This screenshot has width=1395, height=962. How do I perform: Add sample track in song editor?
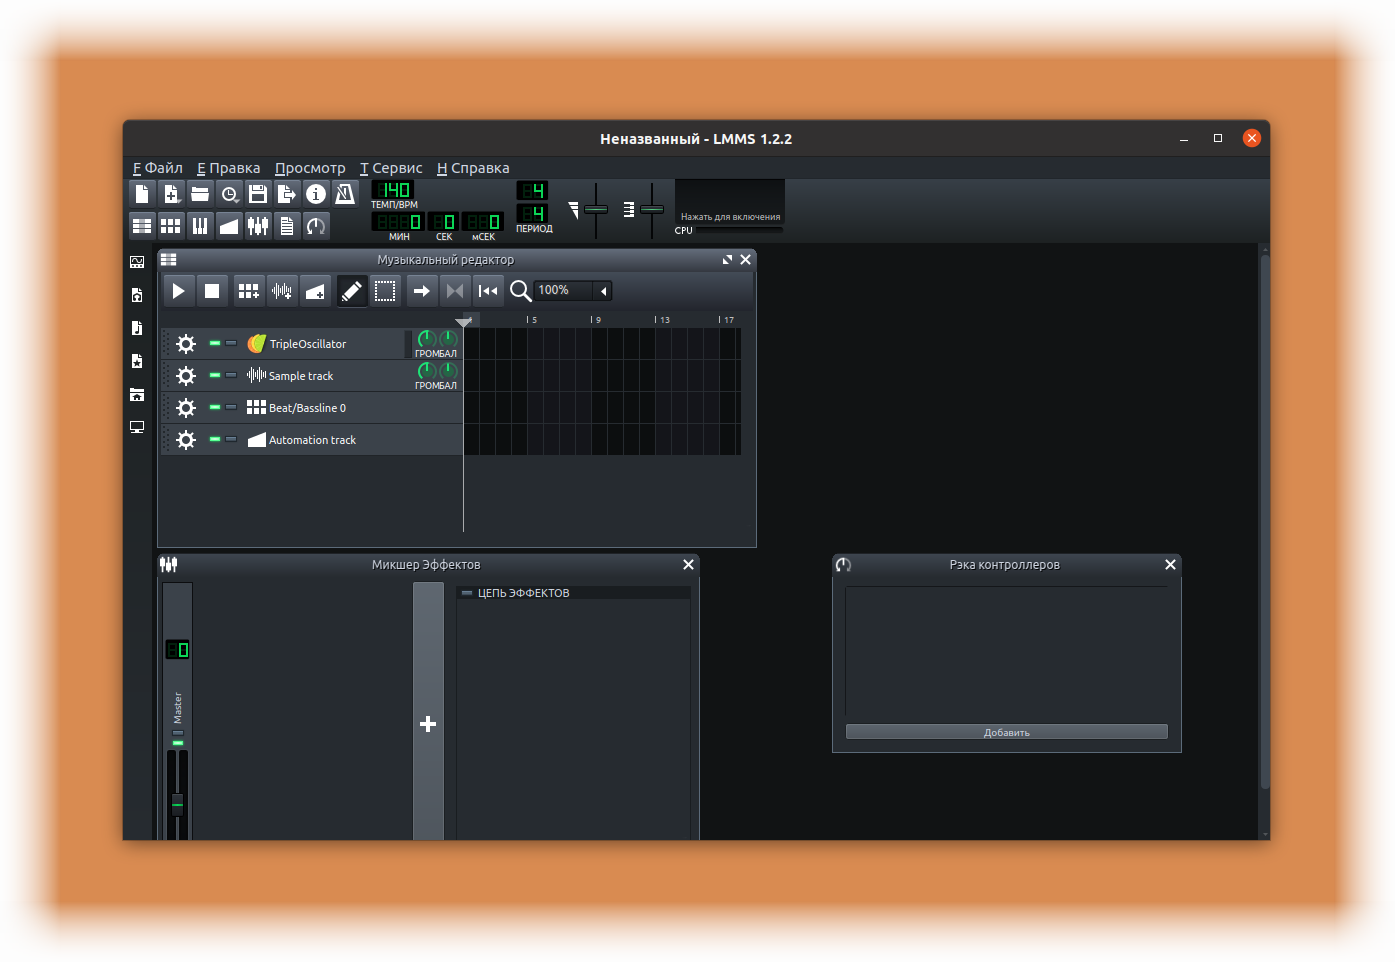click(x=282, y=291)
